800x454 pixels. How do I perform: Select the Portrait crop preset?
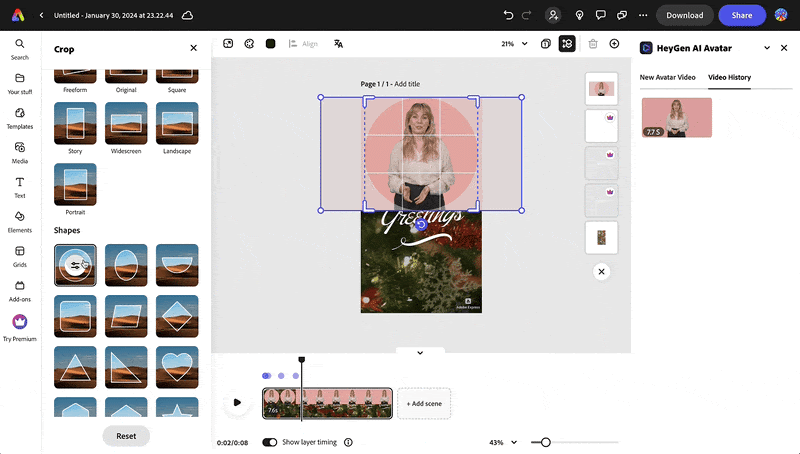tap(75, 184)
